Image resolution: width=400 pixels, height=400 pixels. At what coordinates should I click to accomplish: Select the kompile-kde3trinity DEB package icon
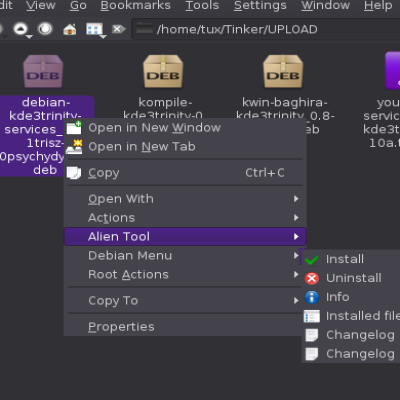163,71
